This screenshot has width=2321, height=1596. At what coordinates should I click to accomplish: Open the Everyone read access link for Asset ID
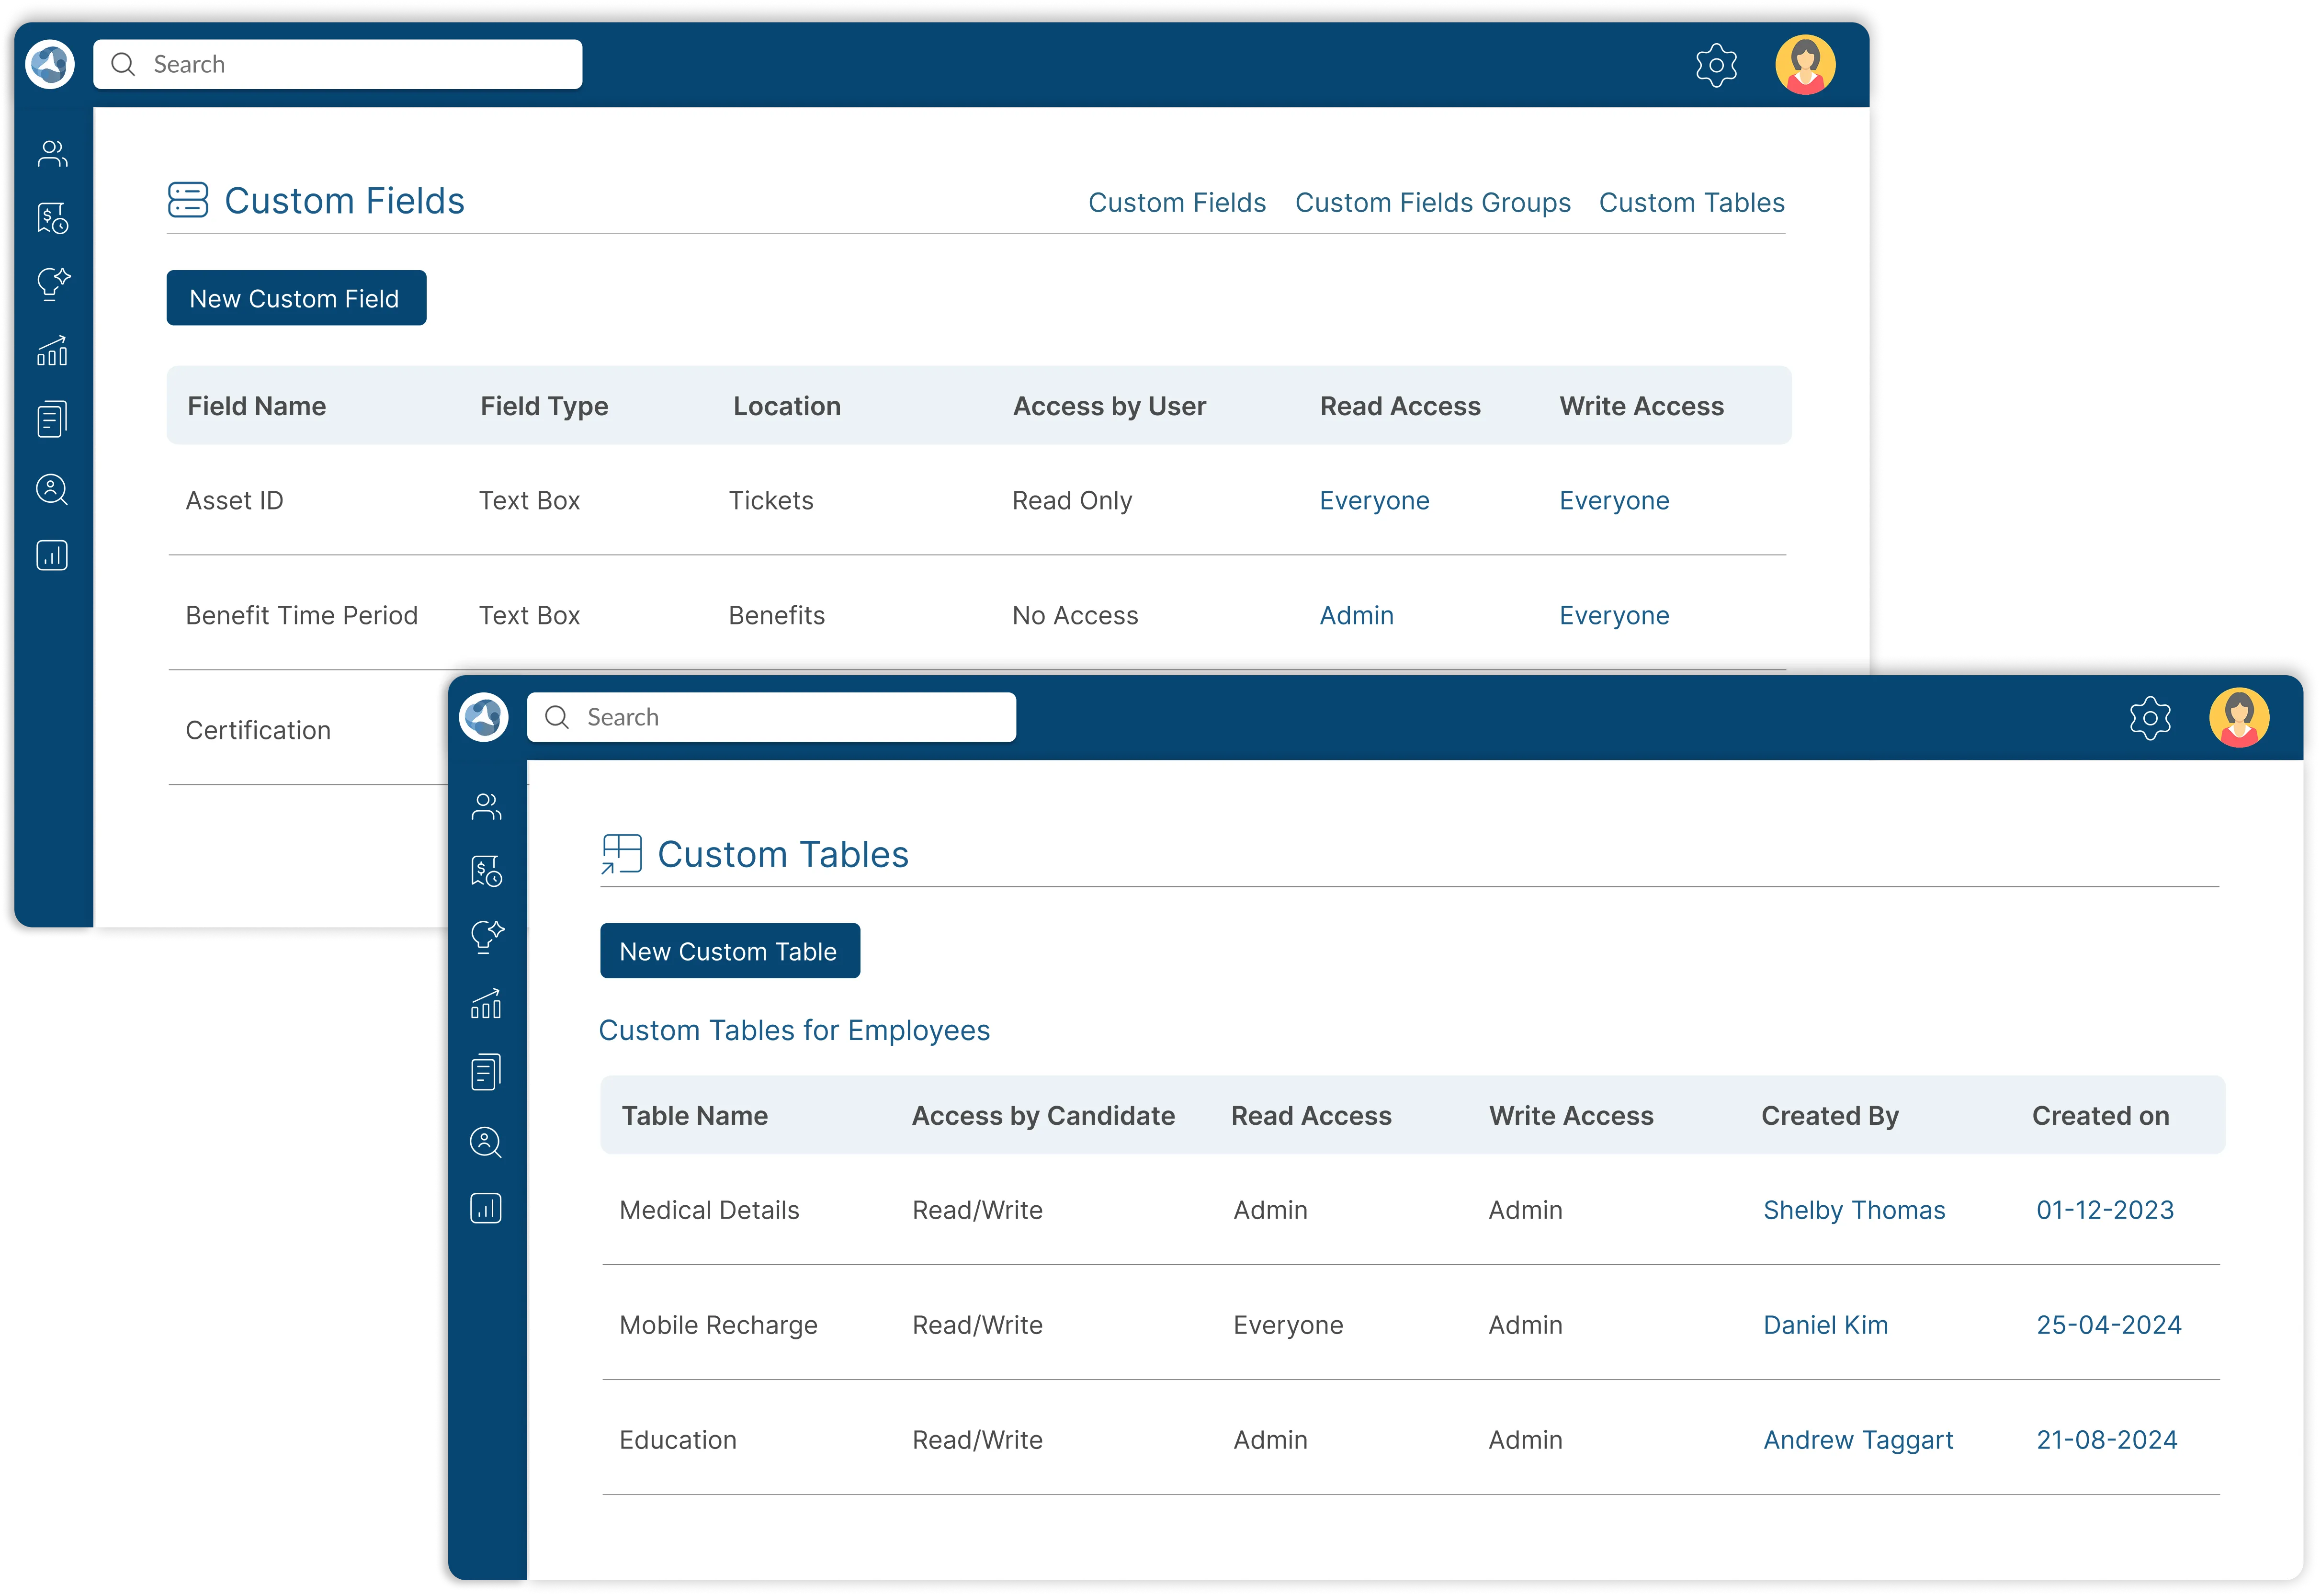tap(1374, 500)
